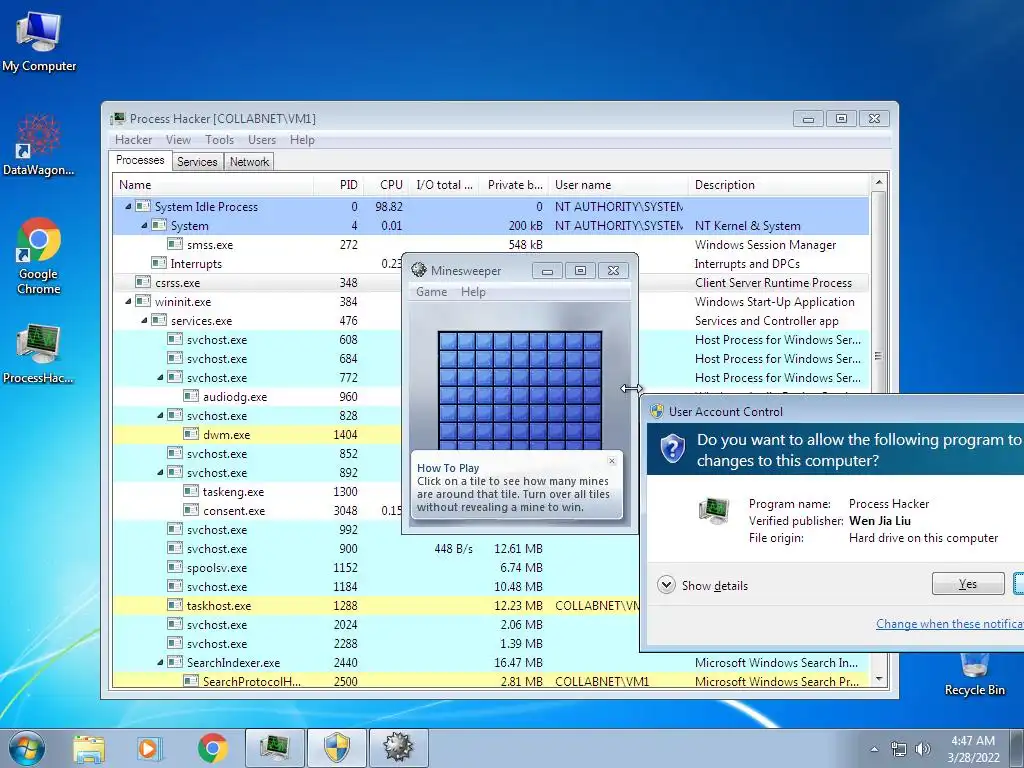The image size is (1024, 768).
Task: Click Change when these notifications appear link
Action: click(950, 624)
